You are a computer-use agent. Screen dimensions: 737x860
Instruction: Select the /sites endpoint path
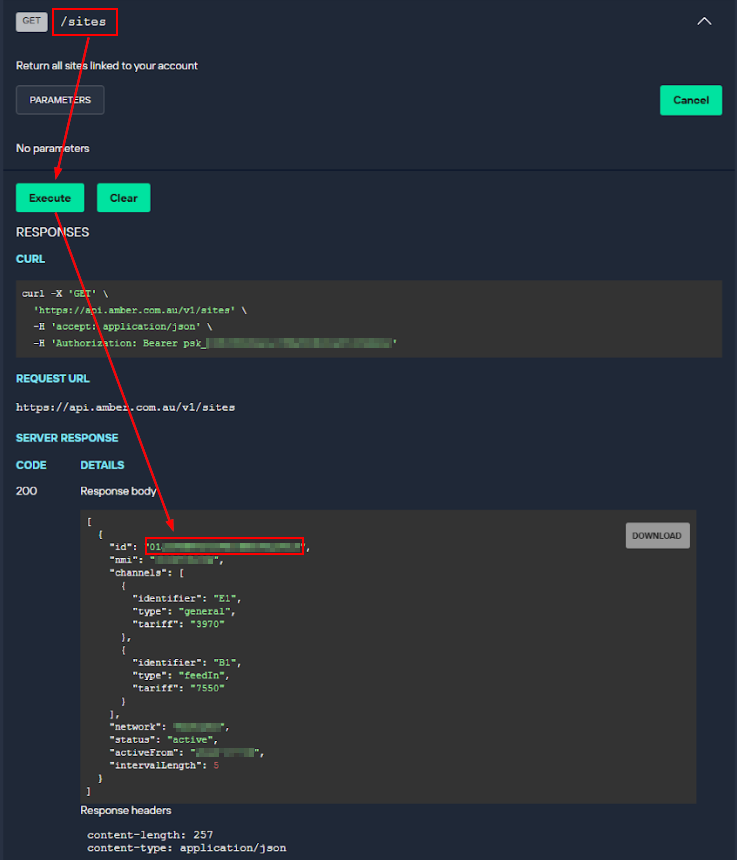coord(84,21)
